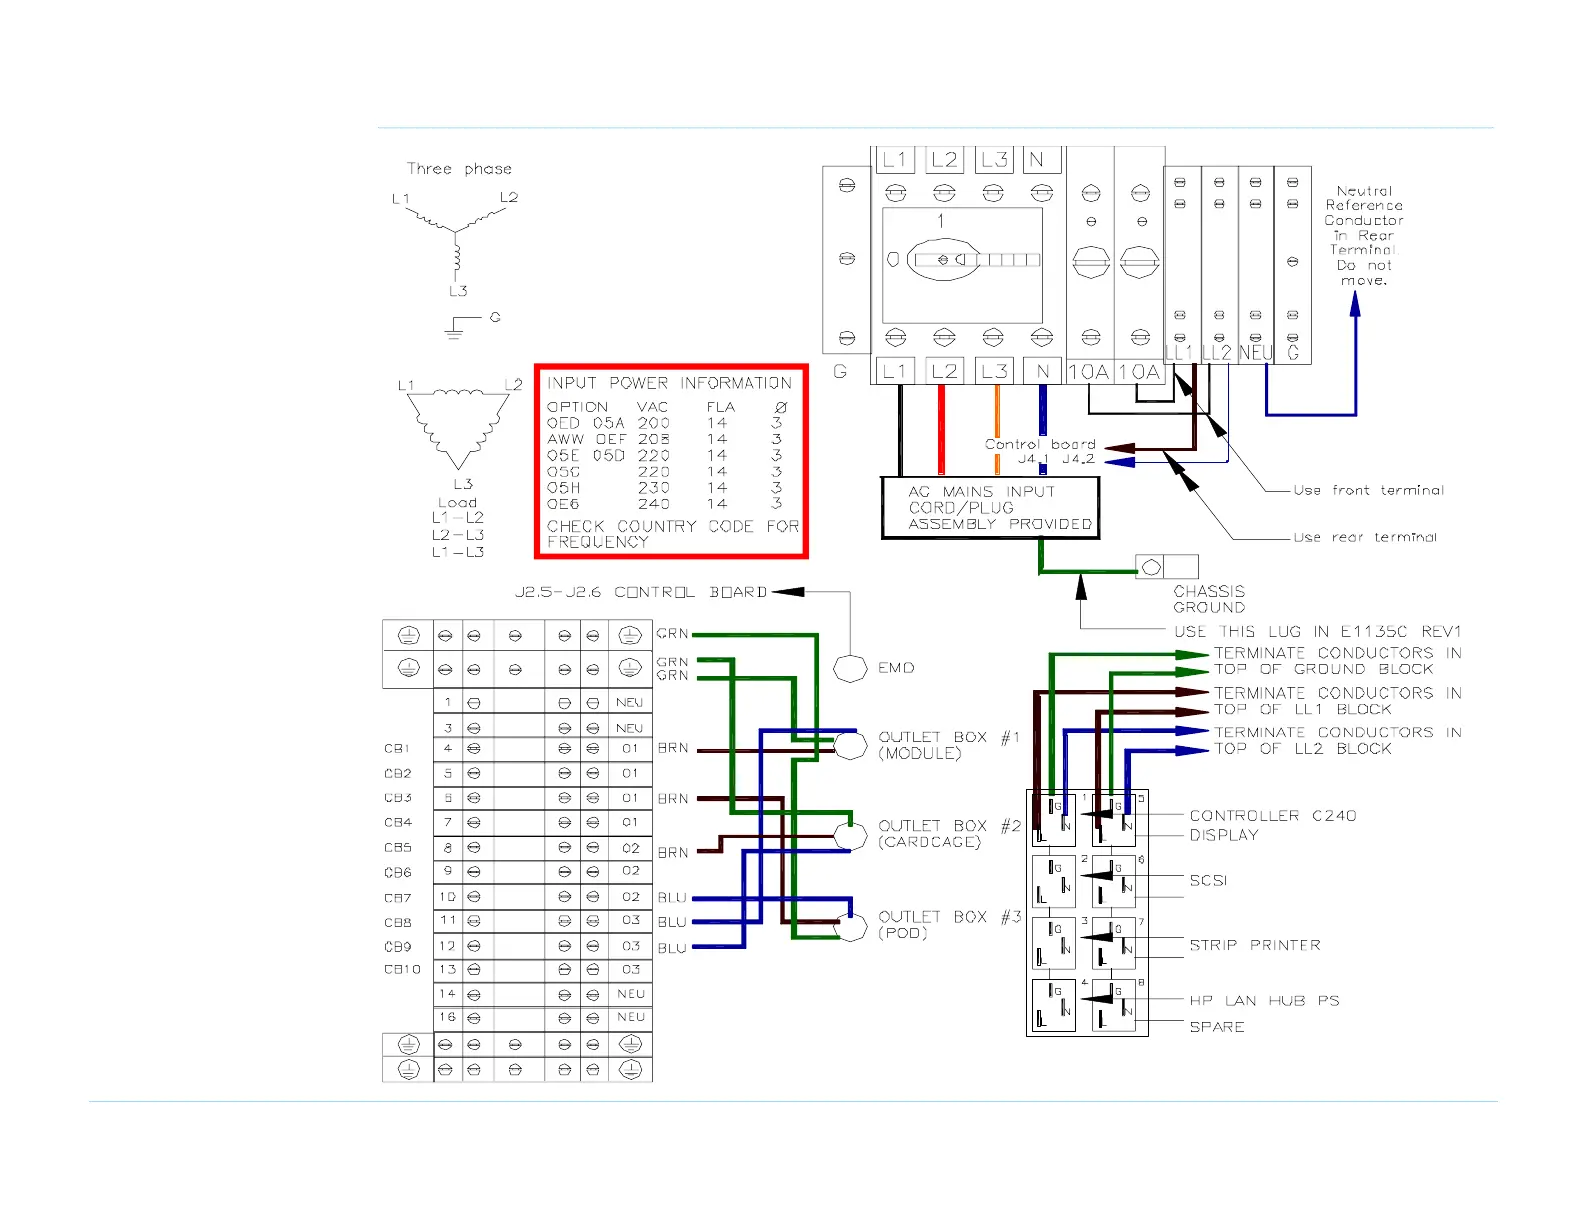Screen dimensions: 1584x1224
Task: Click the 'CB10' breaker label
Action: tap(402, 969)
